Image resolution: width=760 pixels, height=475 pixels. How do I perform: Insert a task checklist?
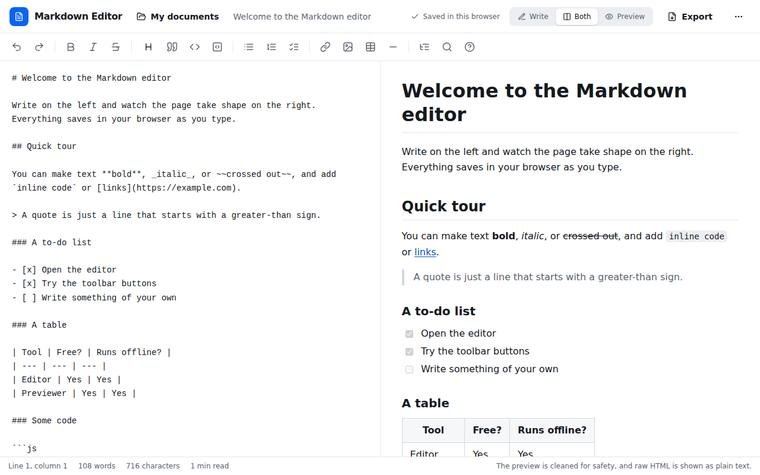(x=294, y=47)
